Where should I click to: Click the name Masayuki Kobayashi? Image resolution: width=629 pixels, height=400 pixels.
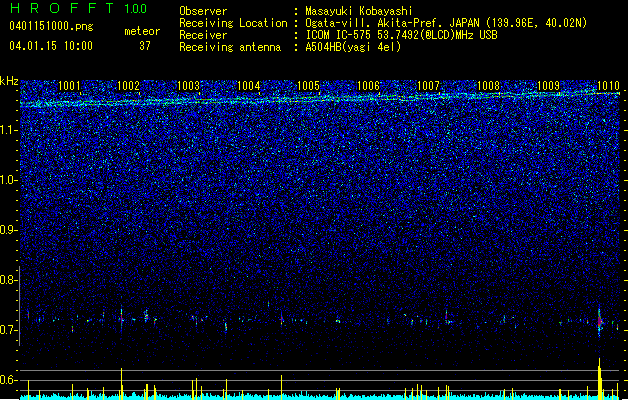tap(359, 11)
